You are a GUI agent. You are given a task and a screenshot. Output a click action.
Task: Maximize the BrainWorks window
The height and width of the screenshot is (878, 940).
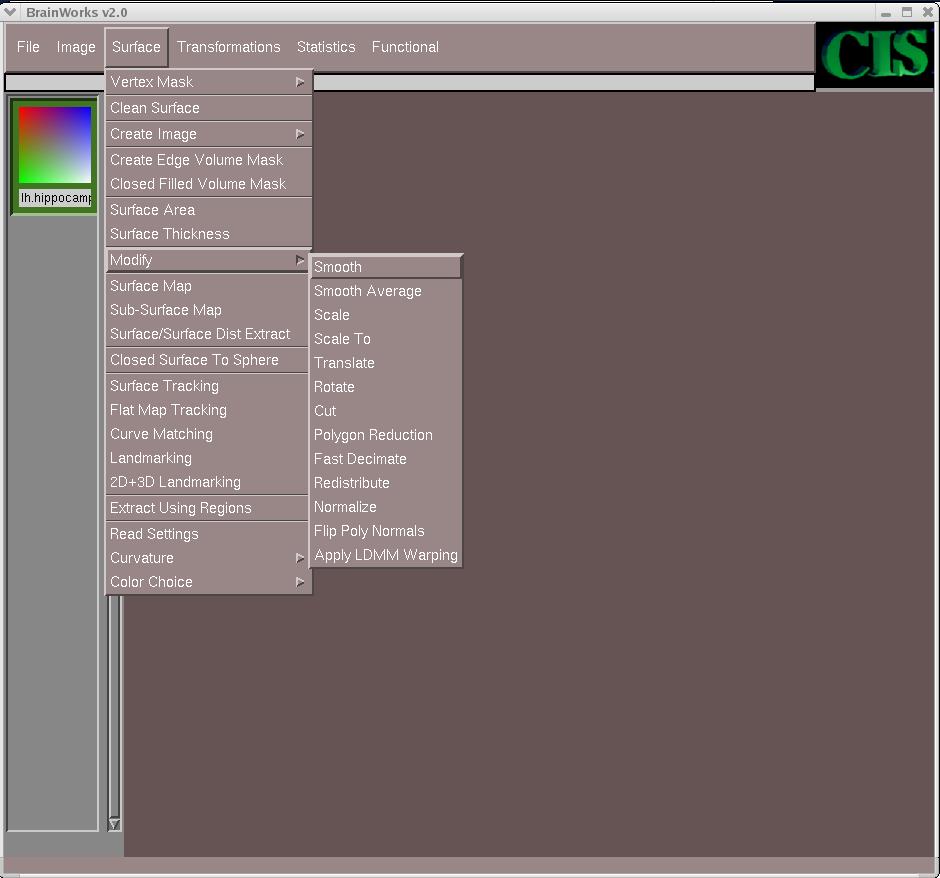907,12
